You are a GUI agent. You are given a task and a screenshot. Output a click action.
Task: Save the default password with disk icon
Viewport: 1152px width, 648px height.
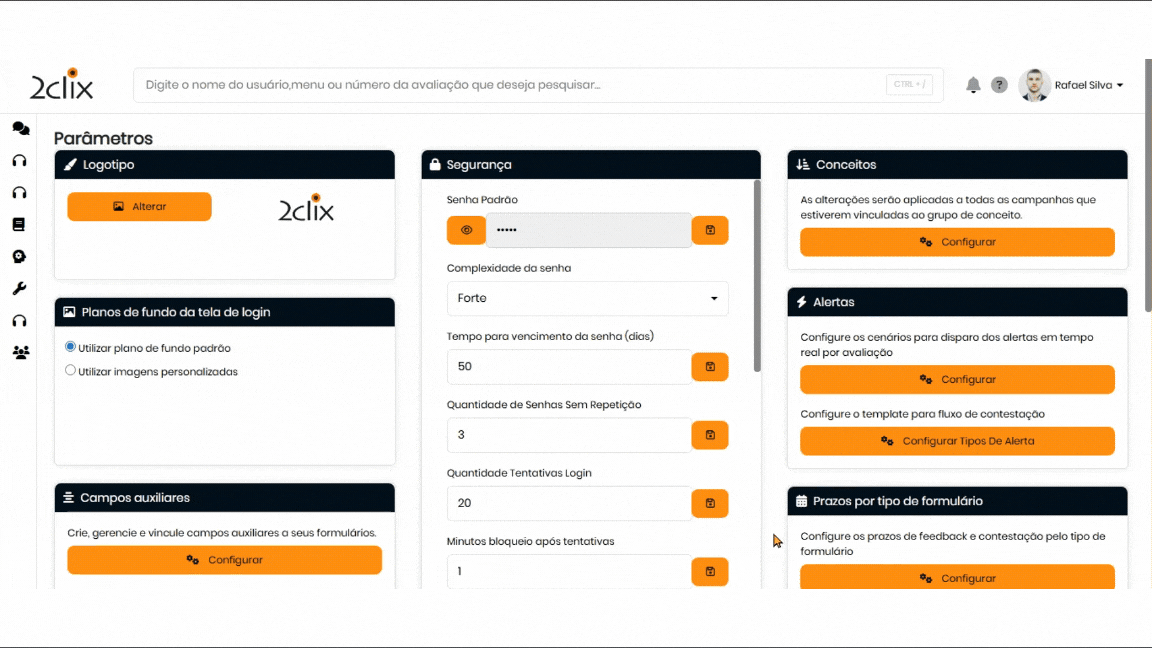tap(710, 230)
